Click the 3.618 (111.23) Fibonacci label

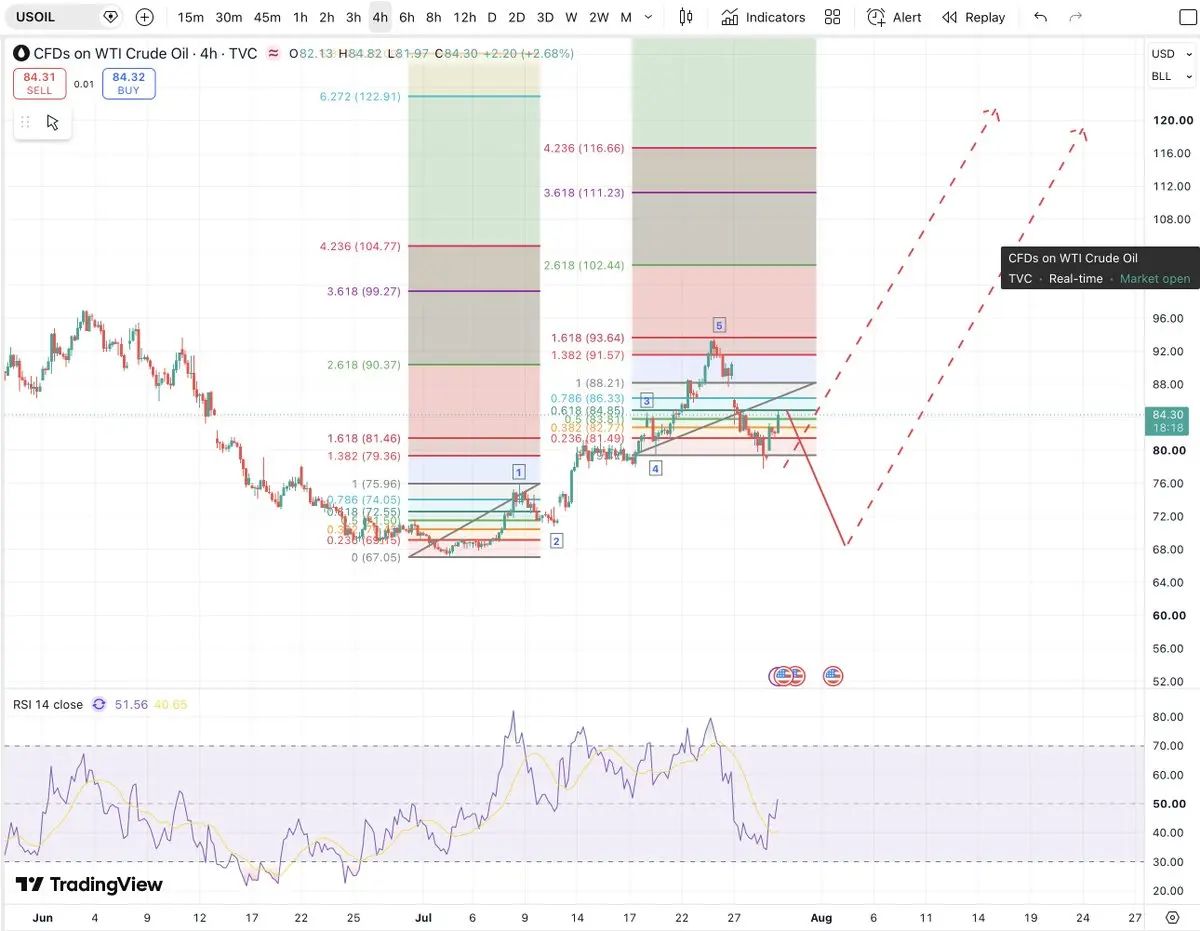(x=584, y=193)
